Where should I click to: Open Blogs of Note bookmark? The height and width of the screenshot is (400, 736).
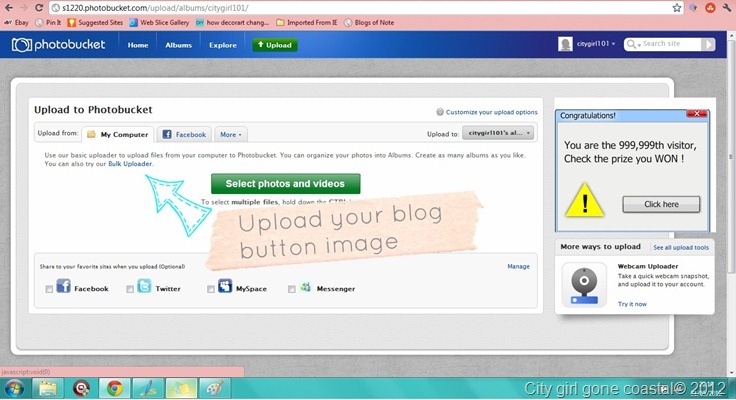pos(369,22)
